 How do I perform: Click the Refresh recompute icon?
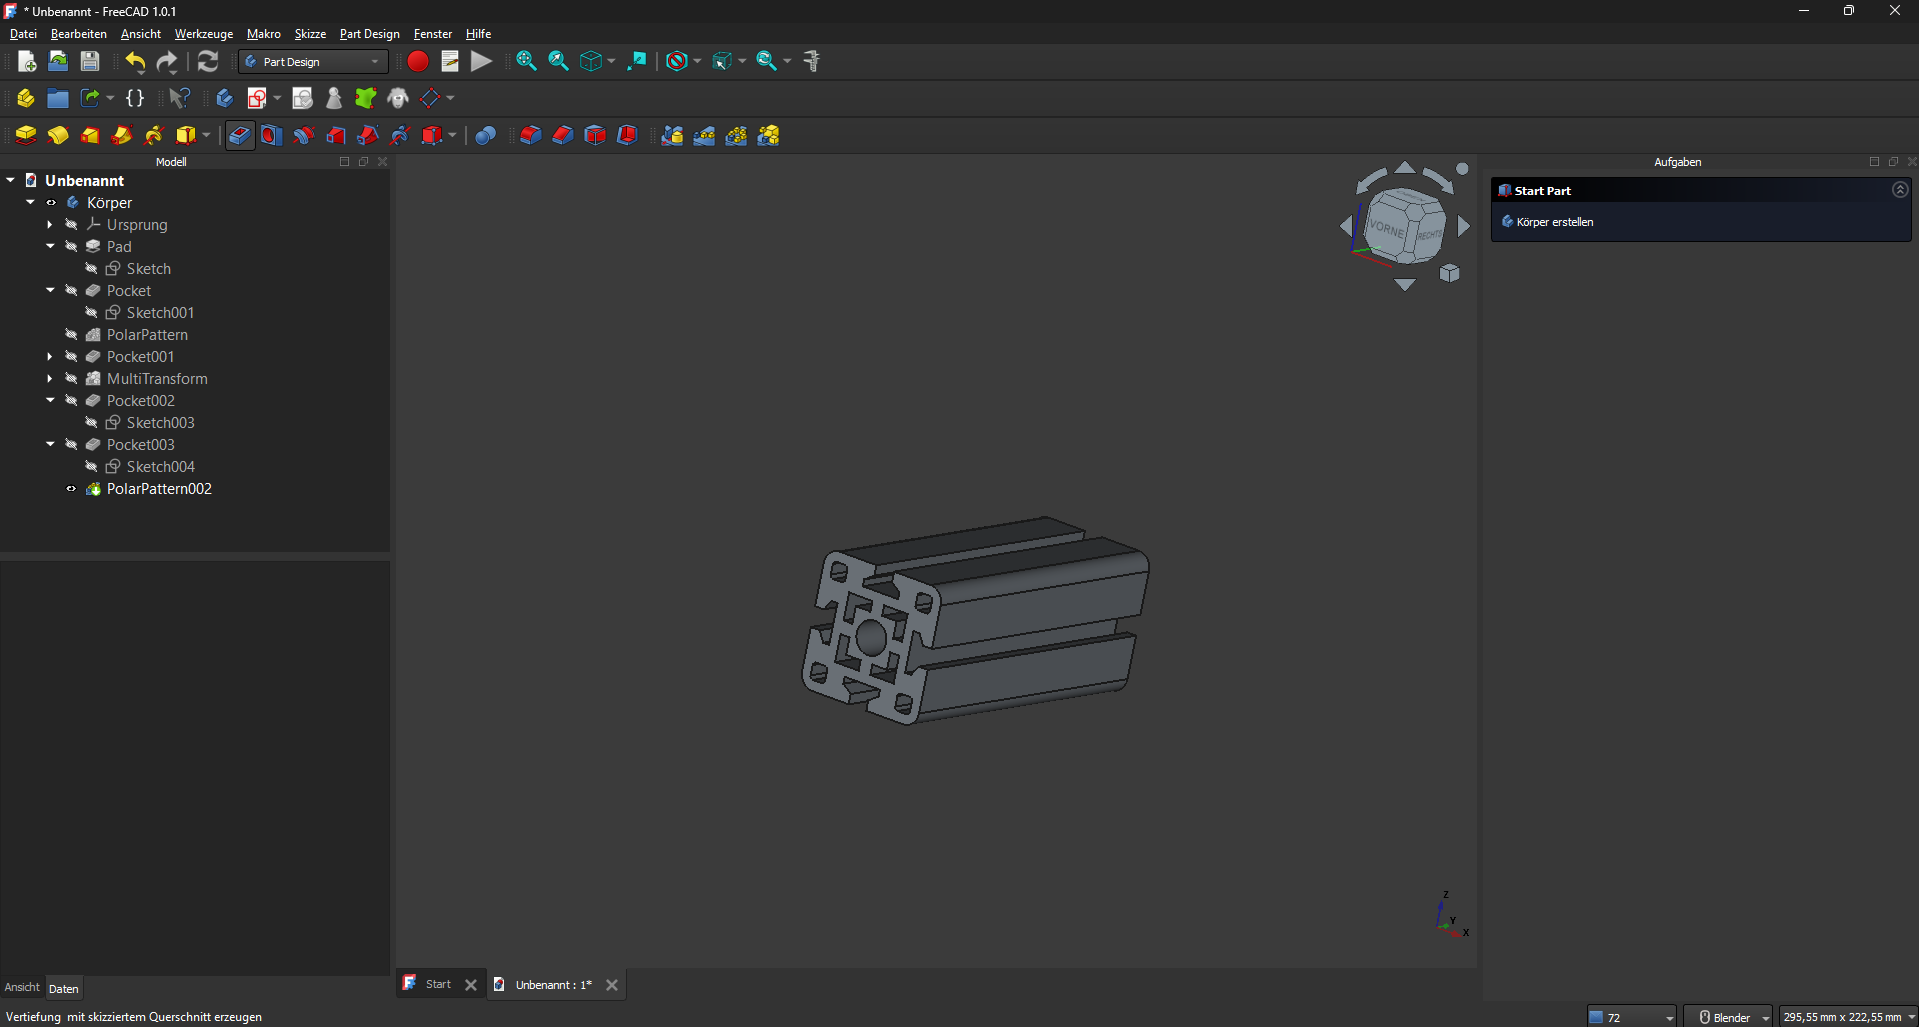coord(207,61)
